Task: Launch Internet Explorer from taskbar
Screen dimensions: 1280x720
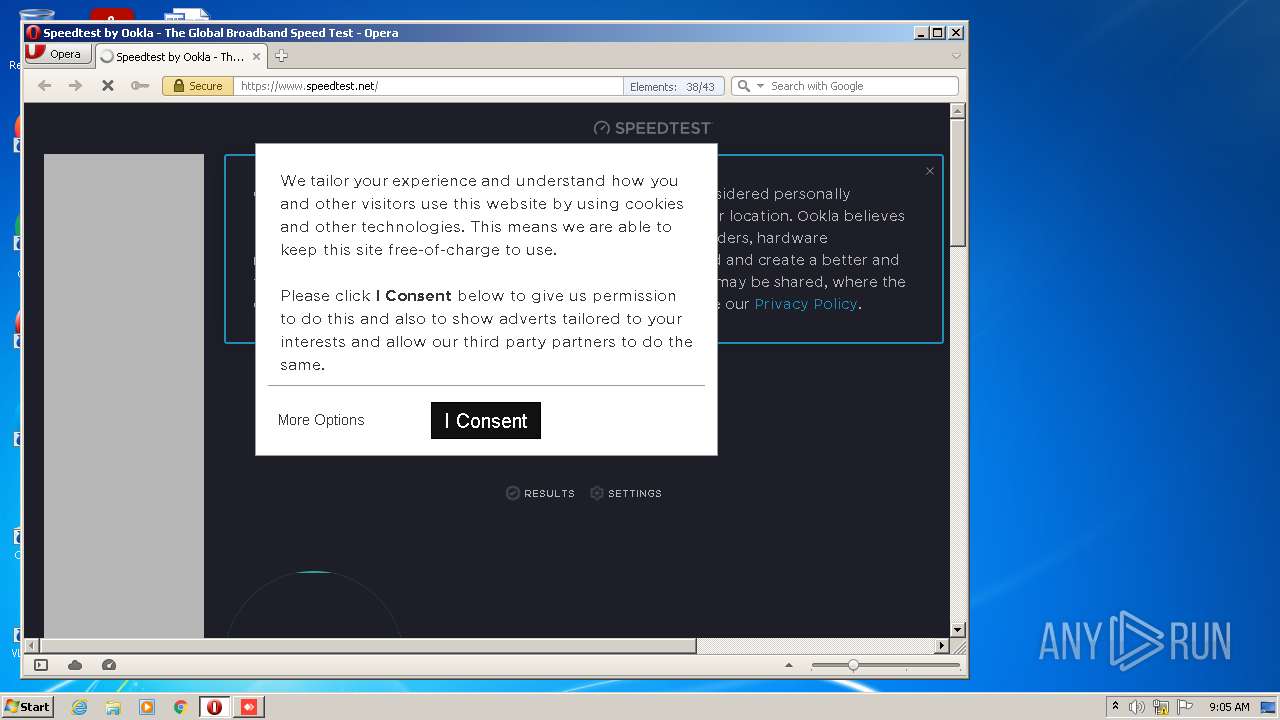Action: pyautogui.click(x=79, y=707)
